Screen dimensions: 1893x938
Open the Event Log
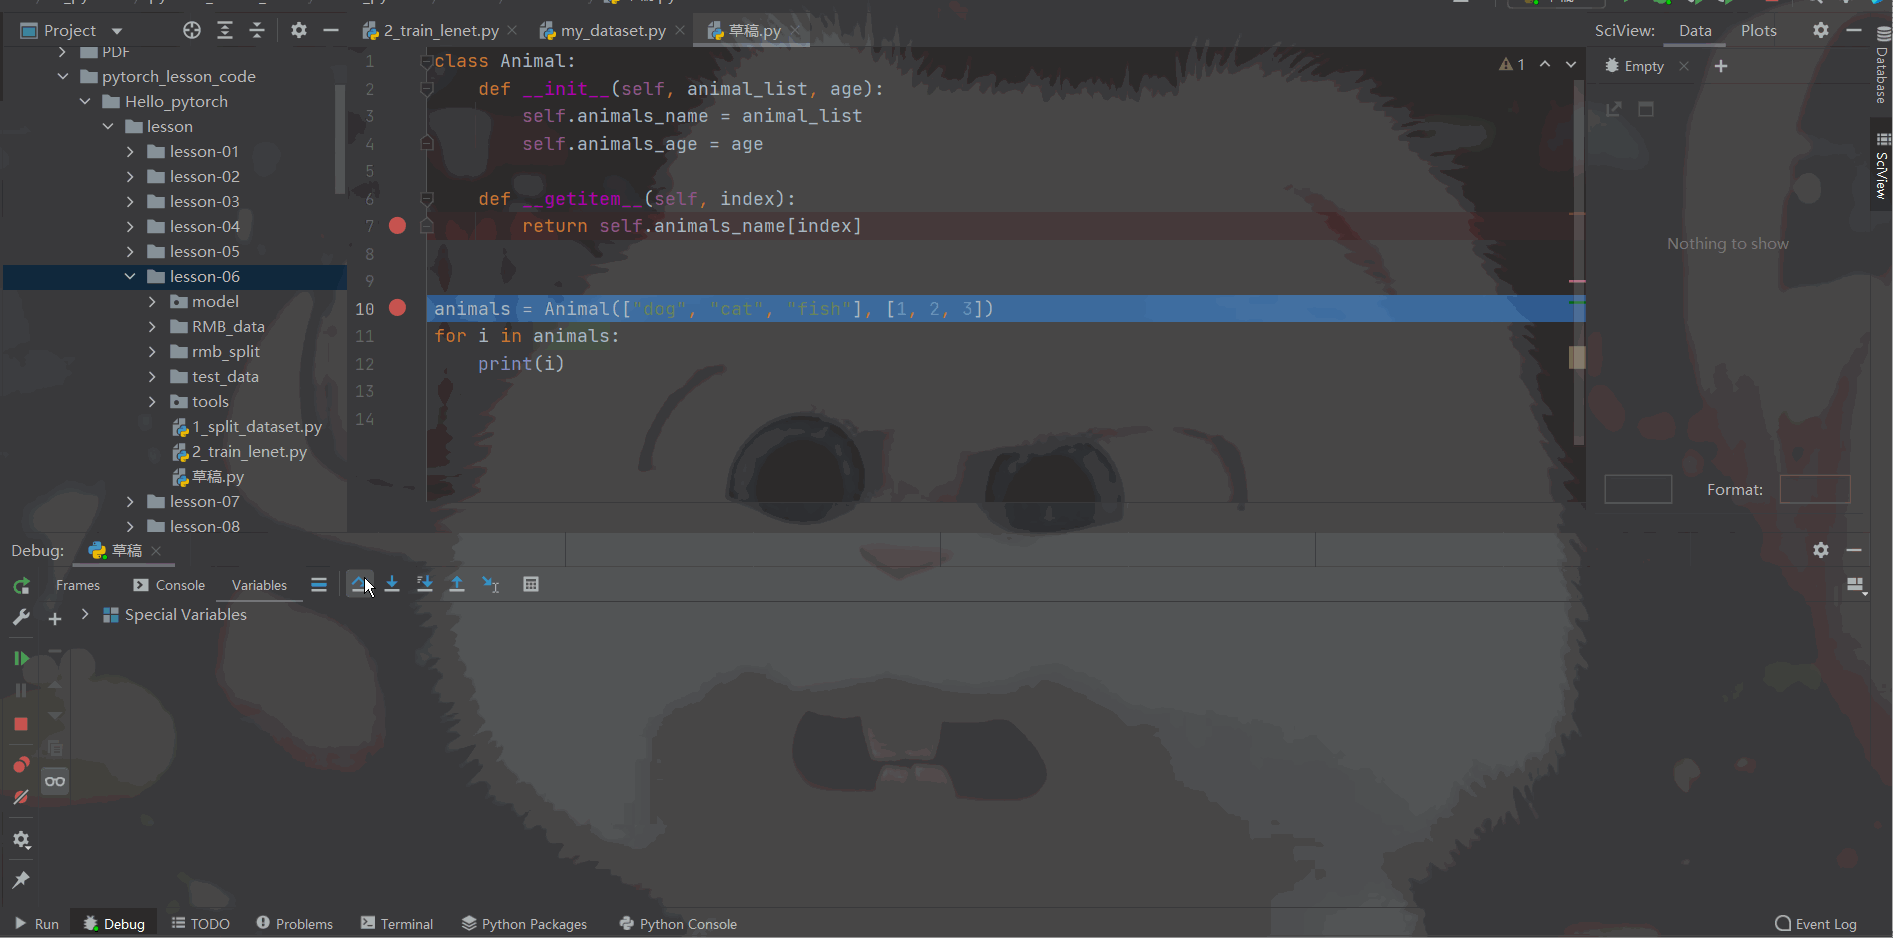[x=1816, y=924]
